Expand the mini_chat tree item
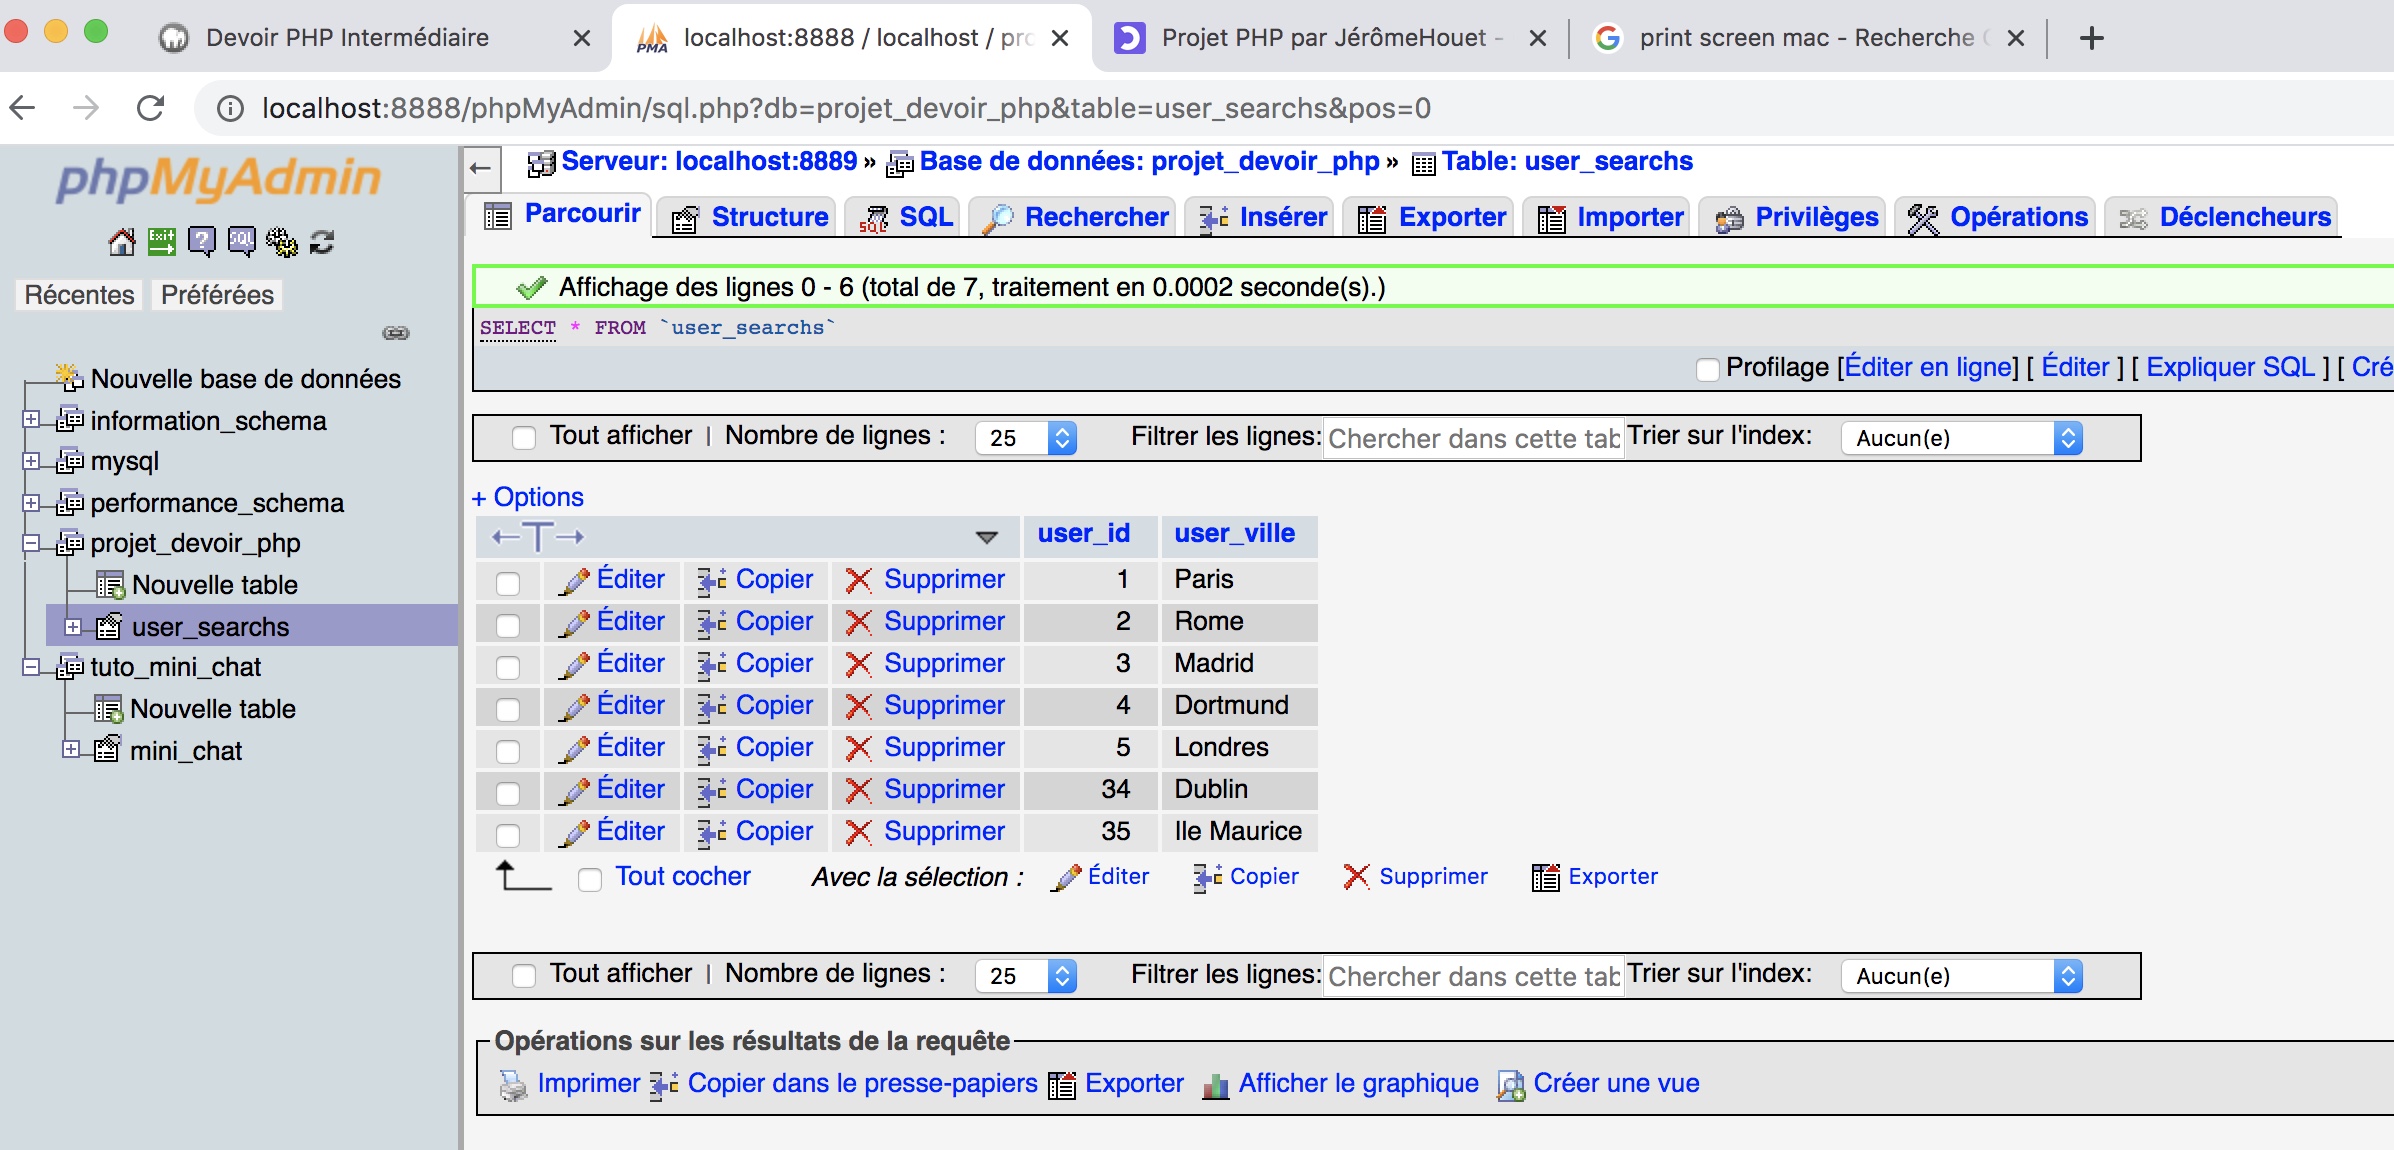 pyautogui.click(x=71, y=751)
